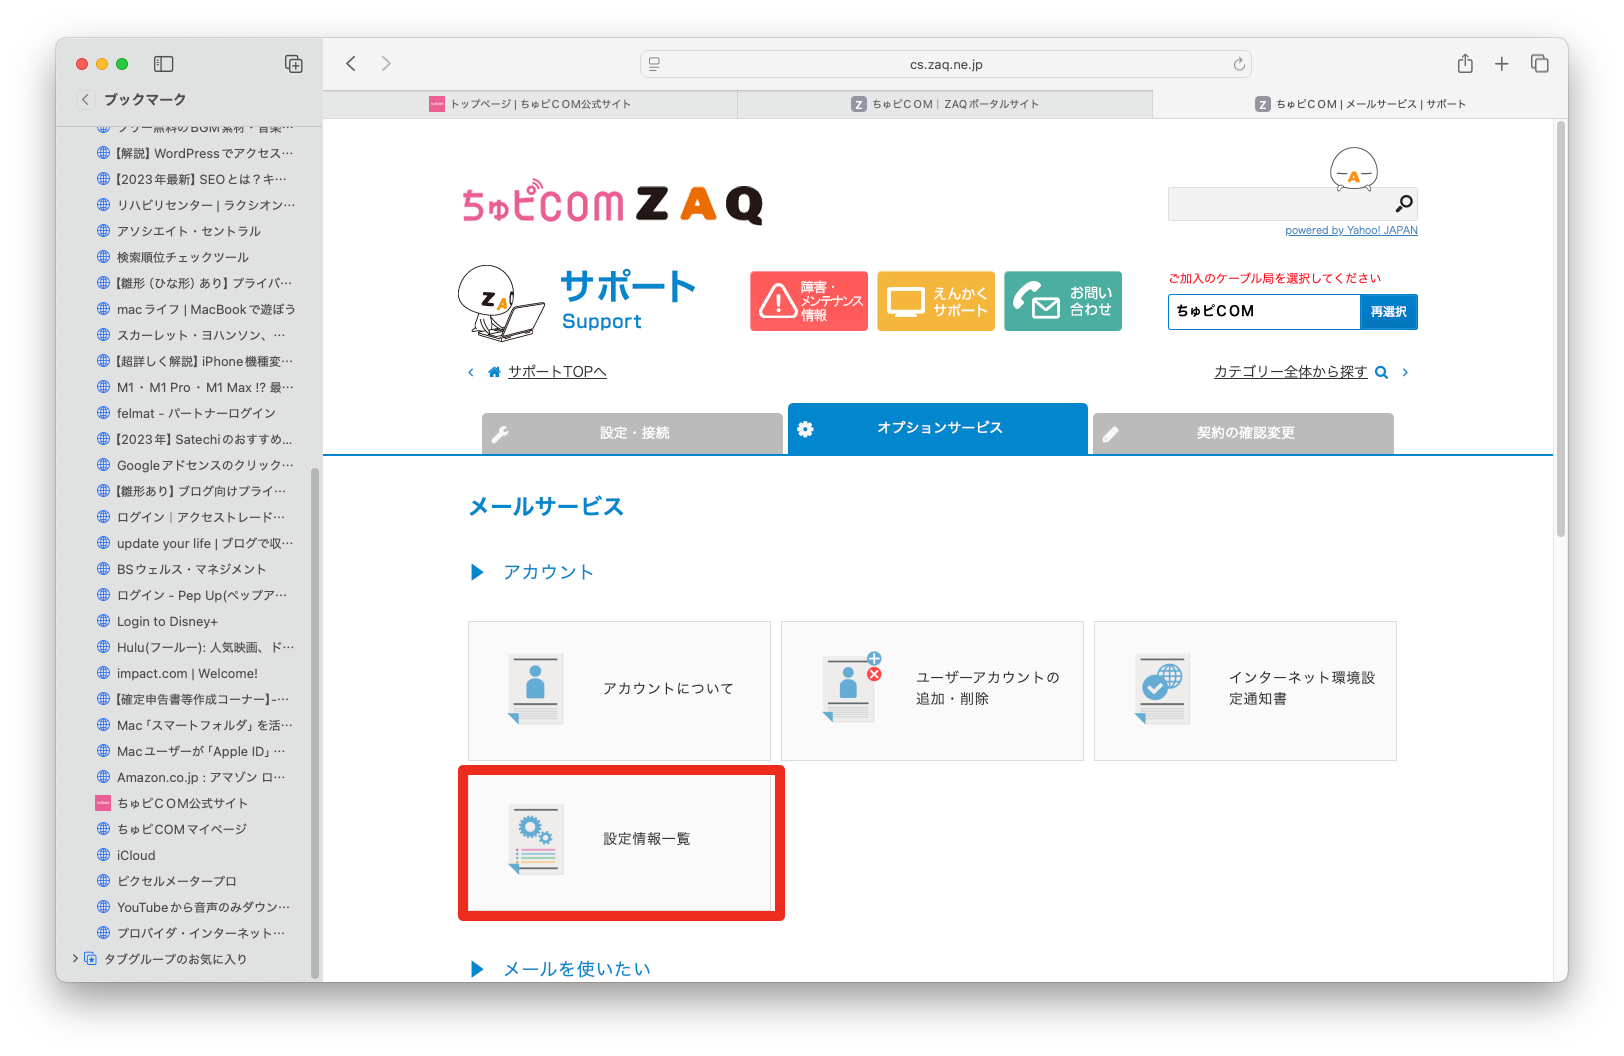Screen dimensions: 1624x1056
Task: Go back to previous page
Action: click(x=351, y=64)
